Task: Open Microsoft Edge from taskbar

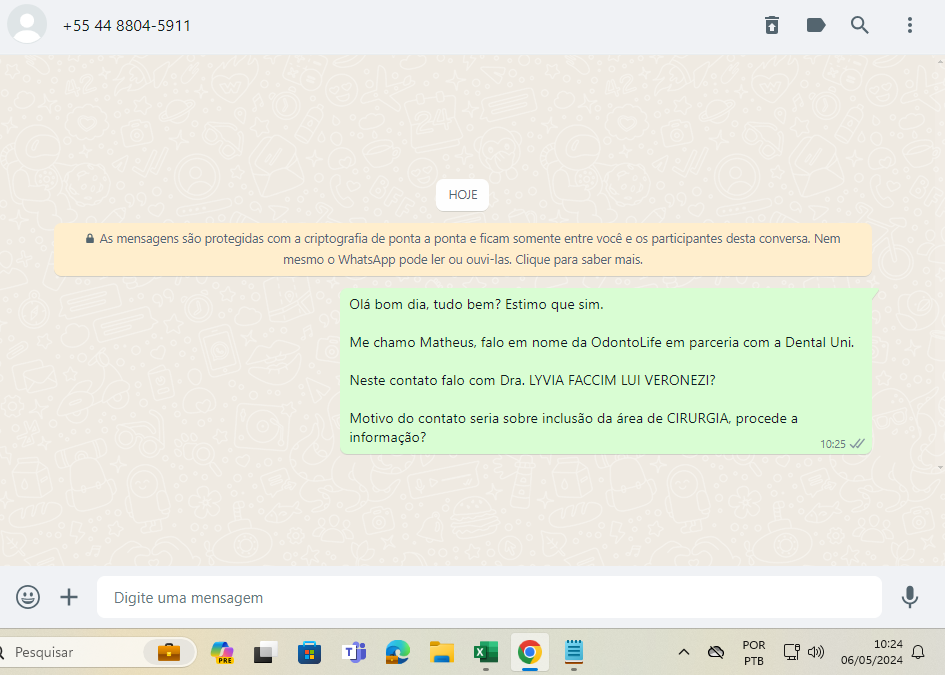Action: (x=397, y=653)
